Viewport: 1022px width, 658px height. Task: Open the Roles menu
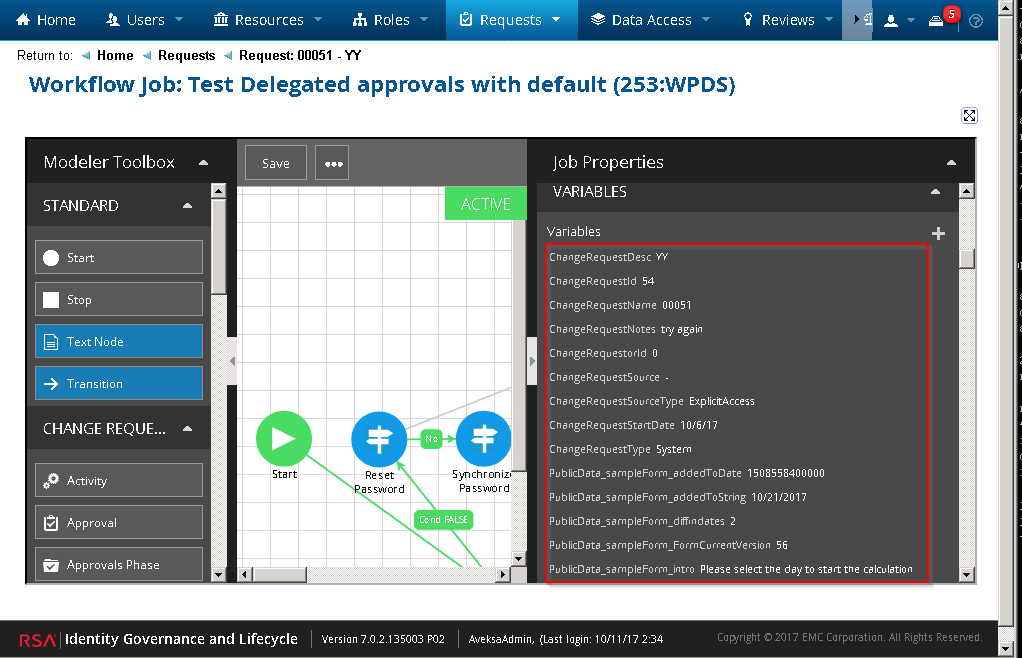pyautogui.click(x=391, y=20)
